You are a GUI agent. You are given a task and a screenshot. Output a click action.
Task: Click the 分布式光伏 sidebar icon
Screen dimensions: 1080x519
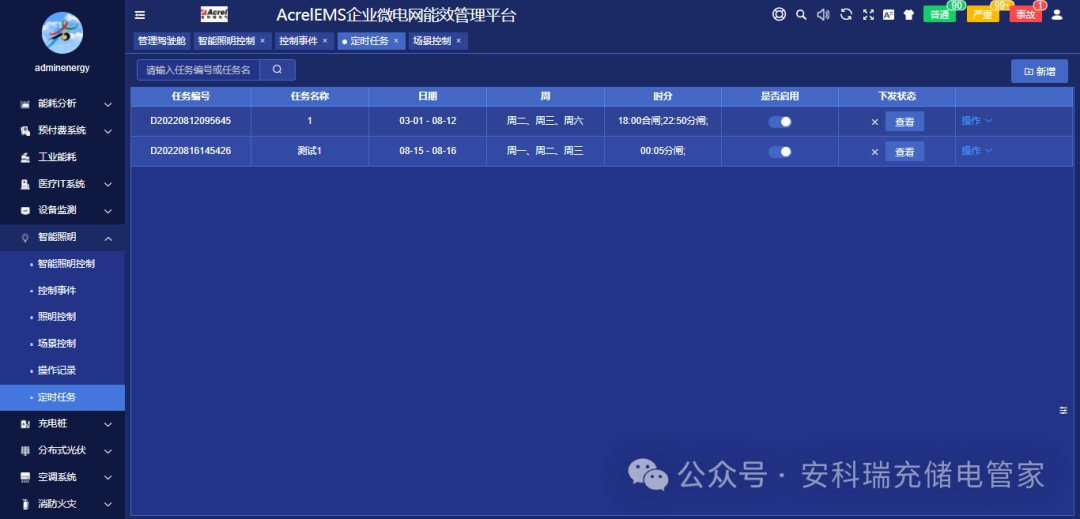(25, 451)
